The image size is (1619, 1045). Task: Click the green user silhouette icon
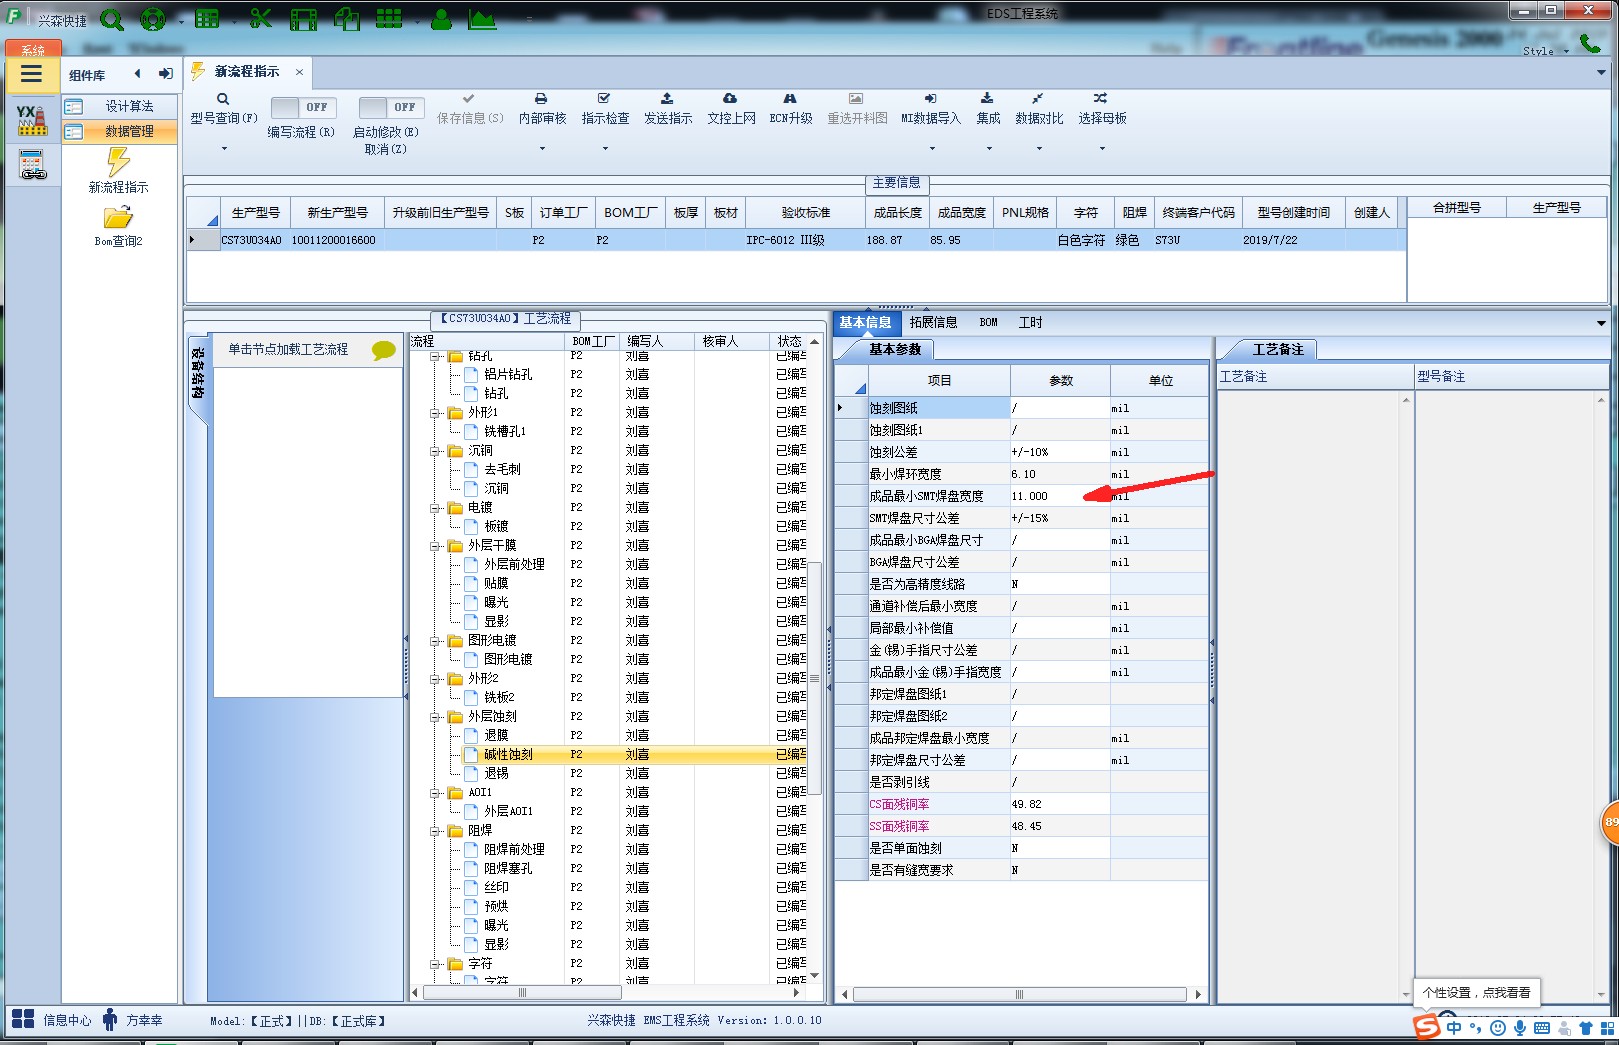(441, 19)
